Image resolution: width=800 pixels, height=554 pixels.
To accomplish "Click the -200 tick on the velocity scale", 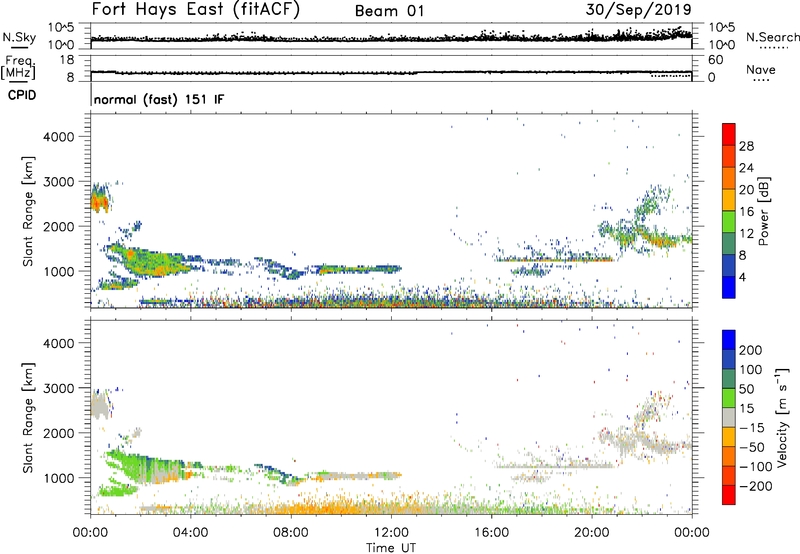I will pos(755,486).
